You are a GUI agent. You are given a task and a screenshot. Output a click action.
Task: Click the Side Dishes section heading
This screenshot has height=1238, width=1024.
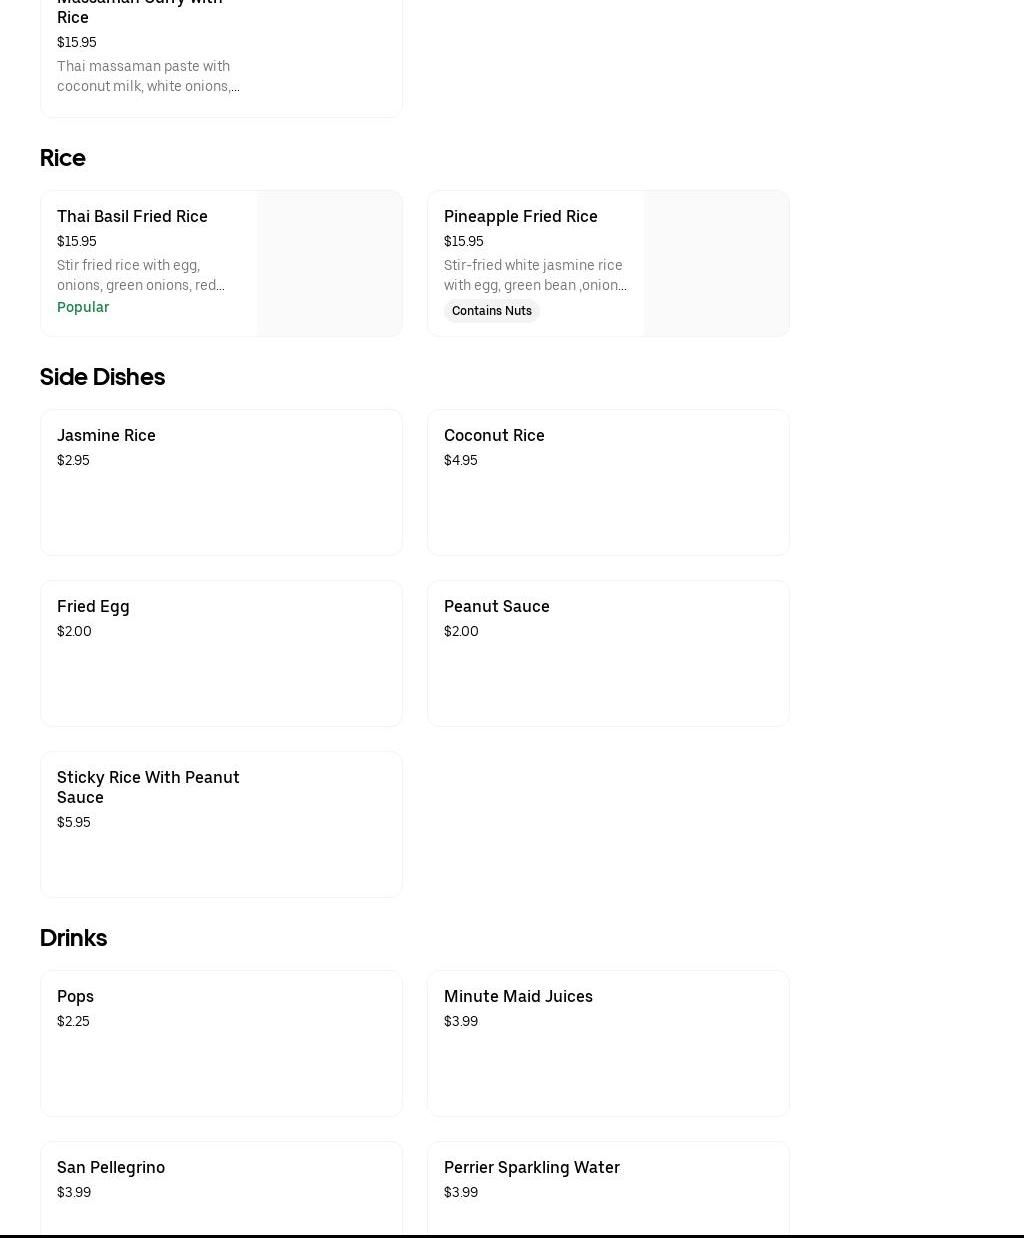pyautogui.click(x=102, y=377)
